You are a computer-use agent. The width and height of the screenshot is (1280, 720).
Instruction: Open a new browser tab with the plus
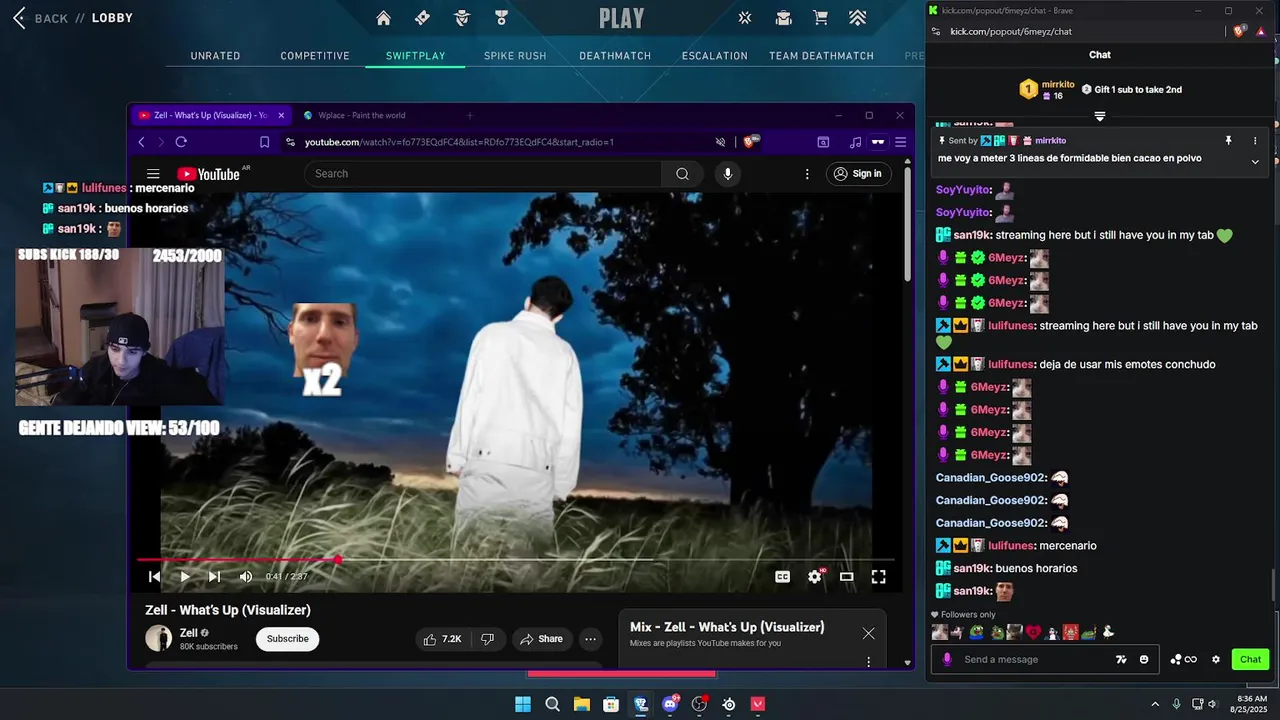tap(470, 115)
